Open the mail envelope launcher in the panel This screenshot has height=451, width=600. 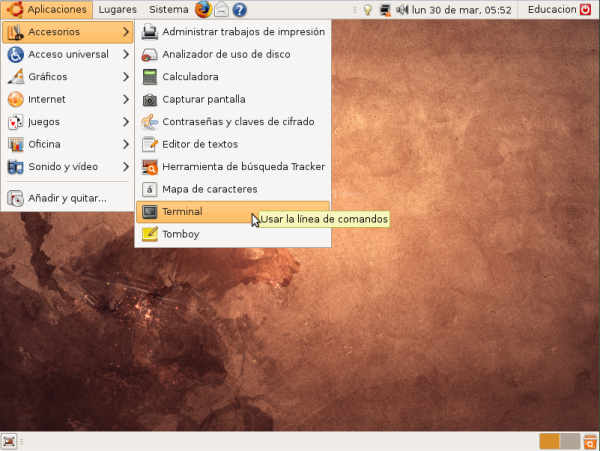tap(221, 10)
